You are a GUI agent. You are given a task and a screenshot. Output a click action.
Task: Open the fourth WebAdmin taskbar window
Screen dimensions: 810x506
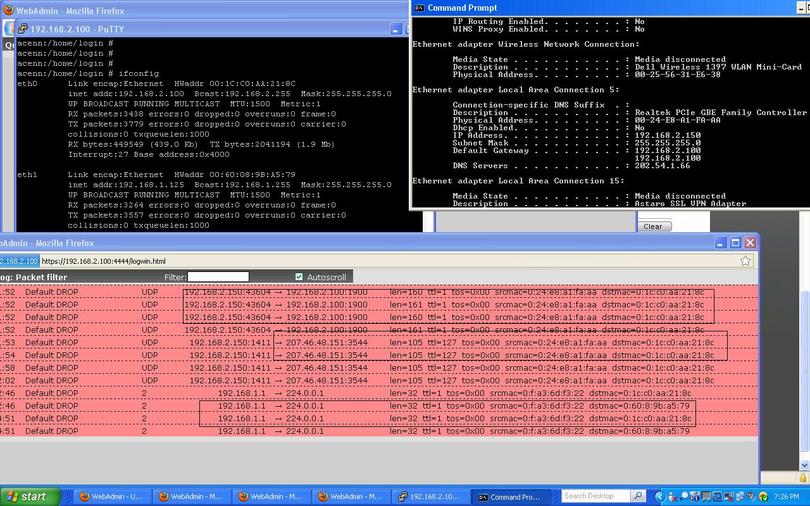[349, 496]
